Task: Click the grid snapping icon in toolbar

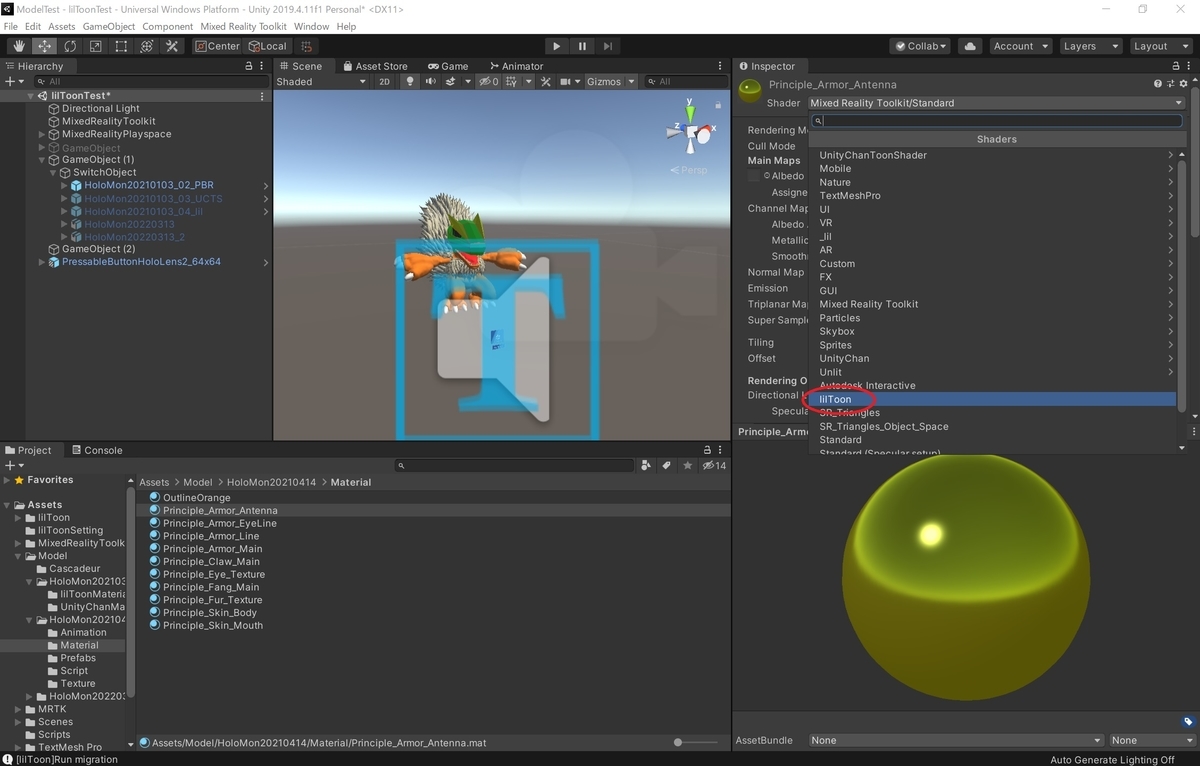Action: tap(307, 46)
